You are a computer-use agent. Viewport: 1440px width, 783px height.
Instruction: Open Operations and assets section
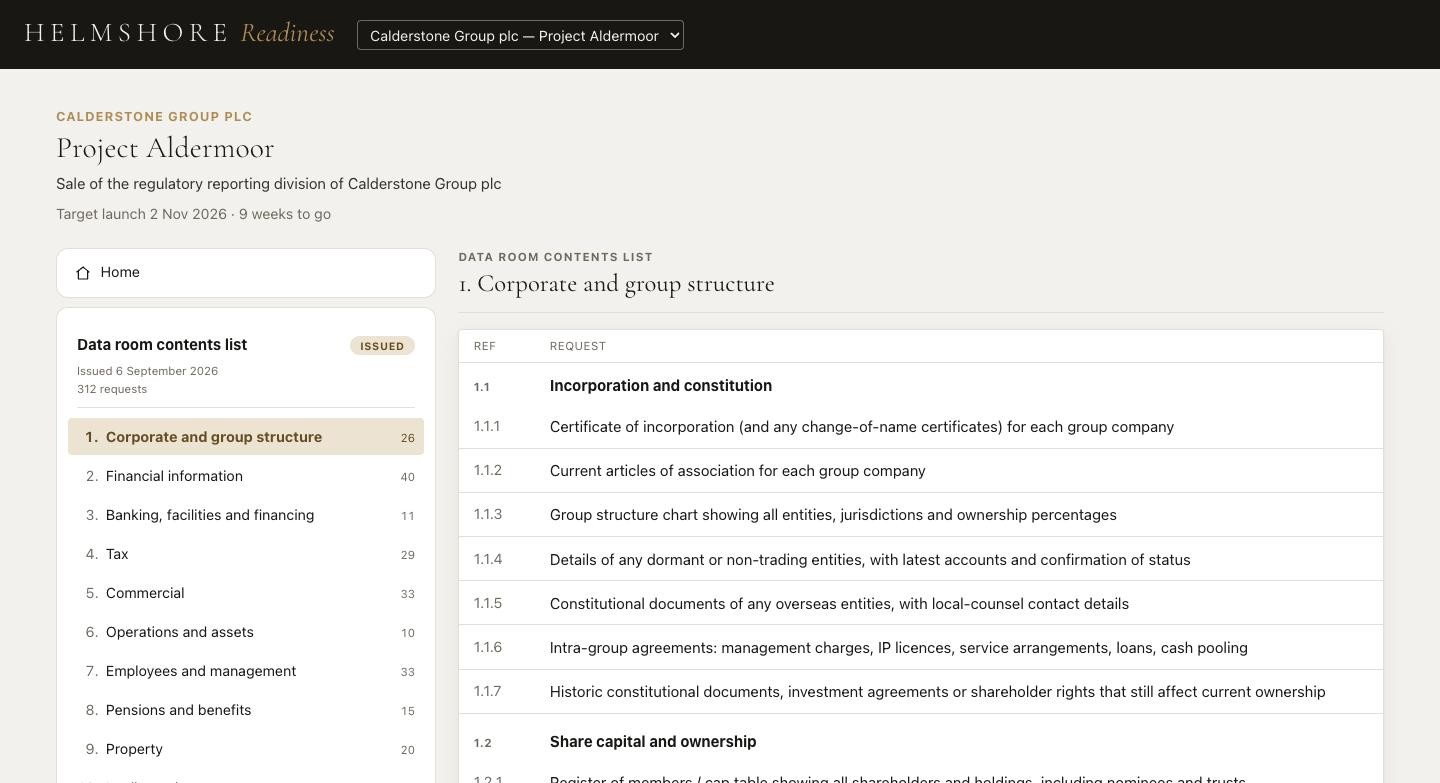pyautogui.click(x=246, y=632)
